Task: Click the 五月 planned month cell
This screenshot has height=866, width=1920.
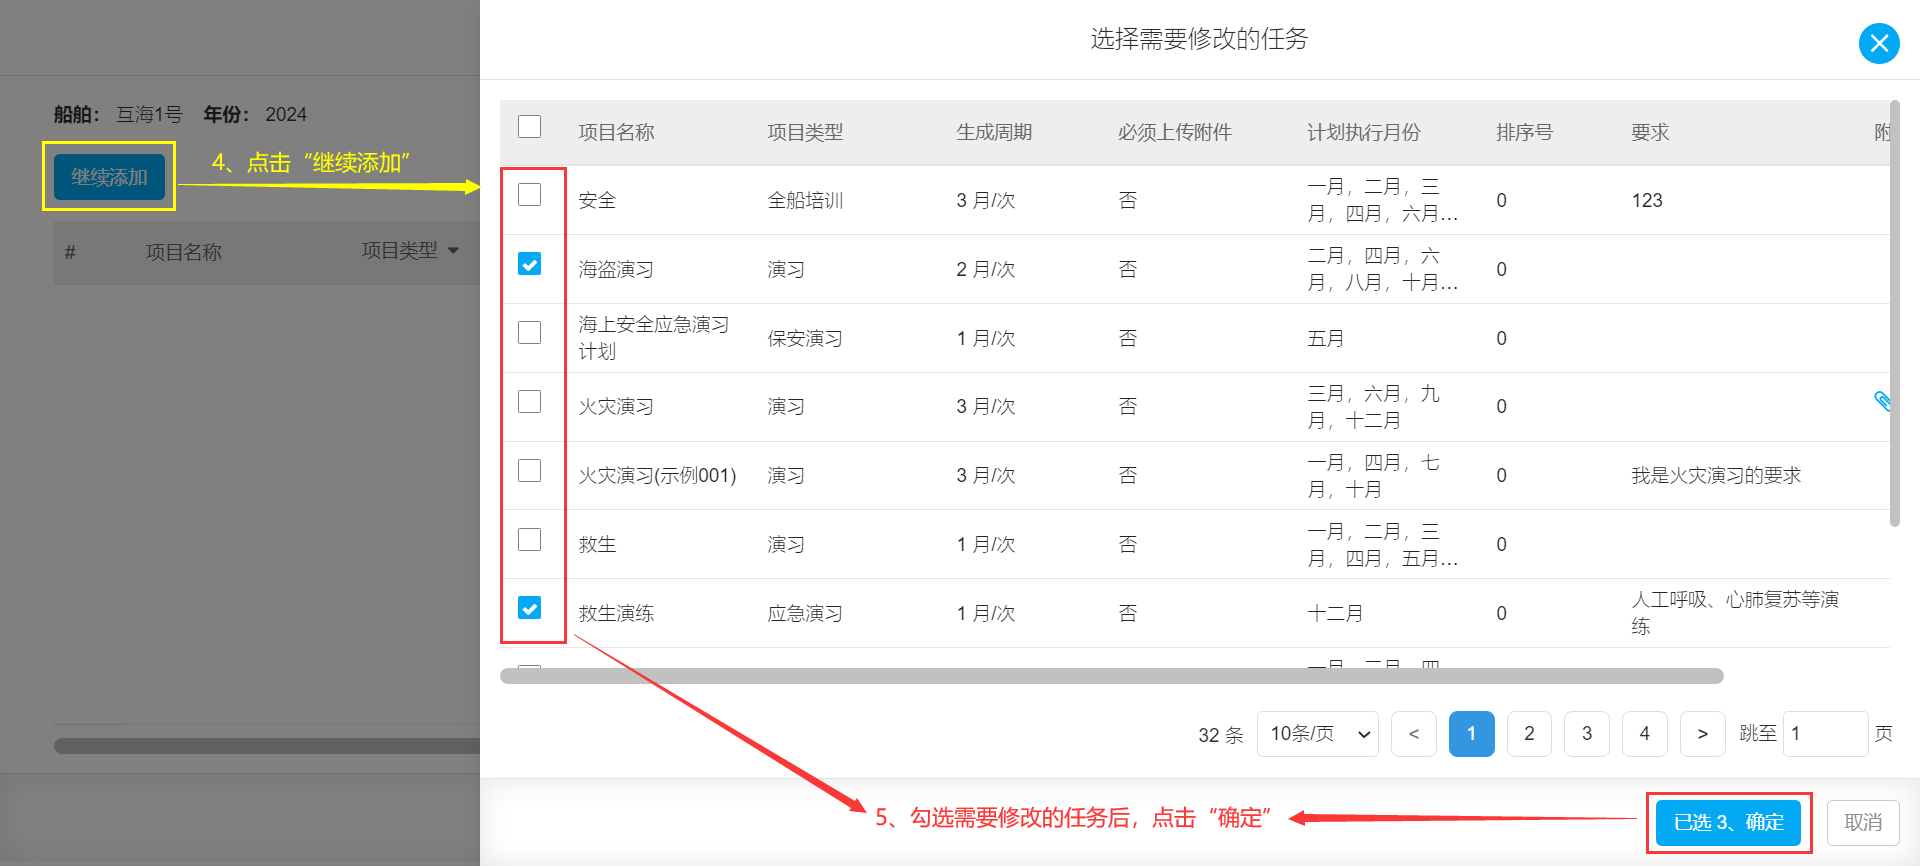Action: [1326, 338]
